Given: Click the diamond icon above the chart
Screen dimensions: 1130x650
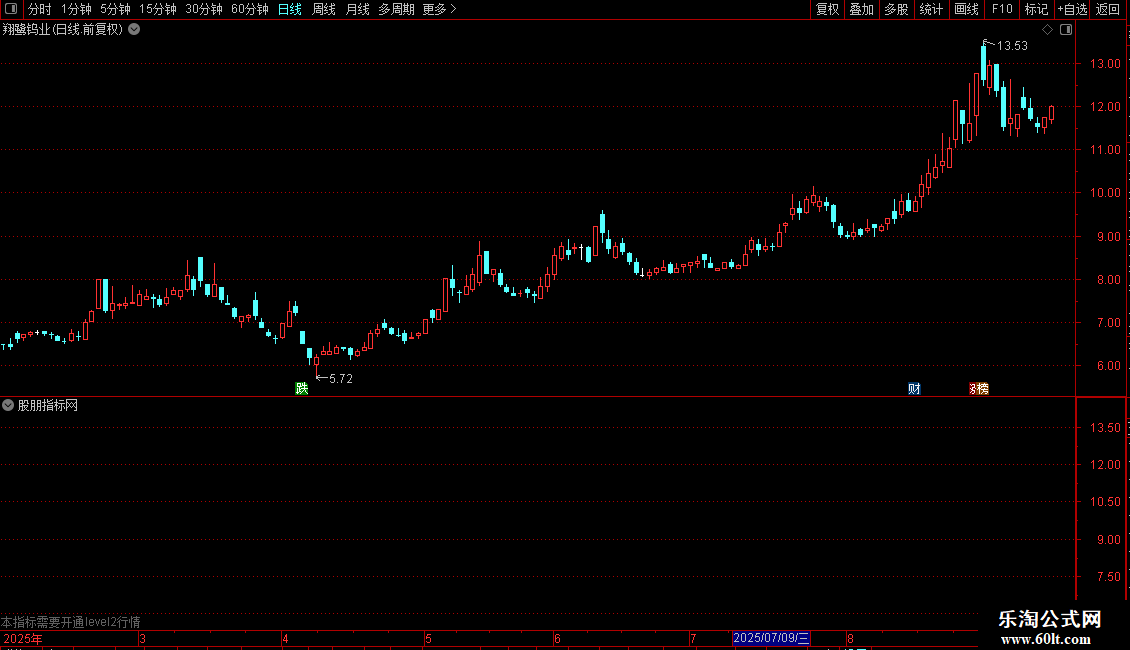Looking at the screenshot, I should [x=1048, y=30].
